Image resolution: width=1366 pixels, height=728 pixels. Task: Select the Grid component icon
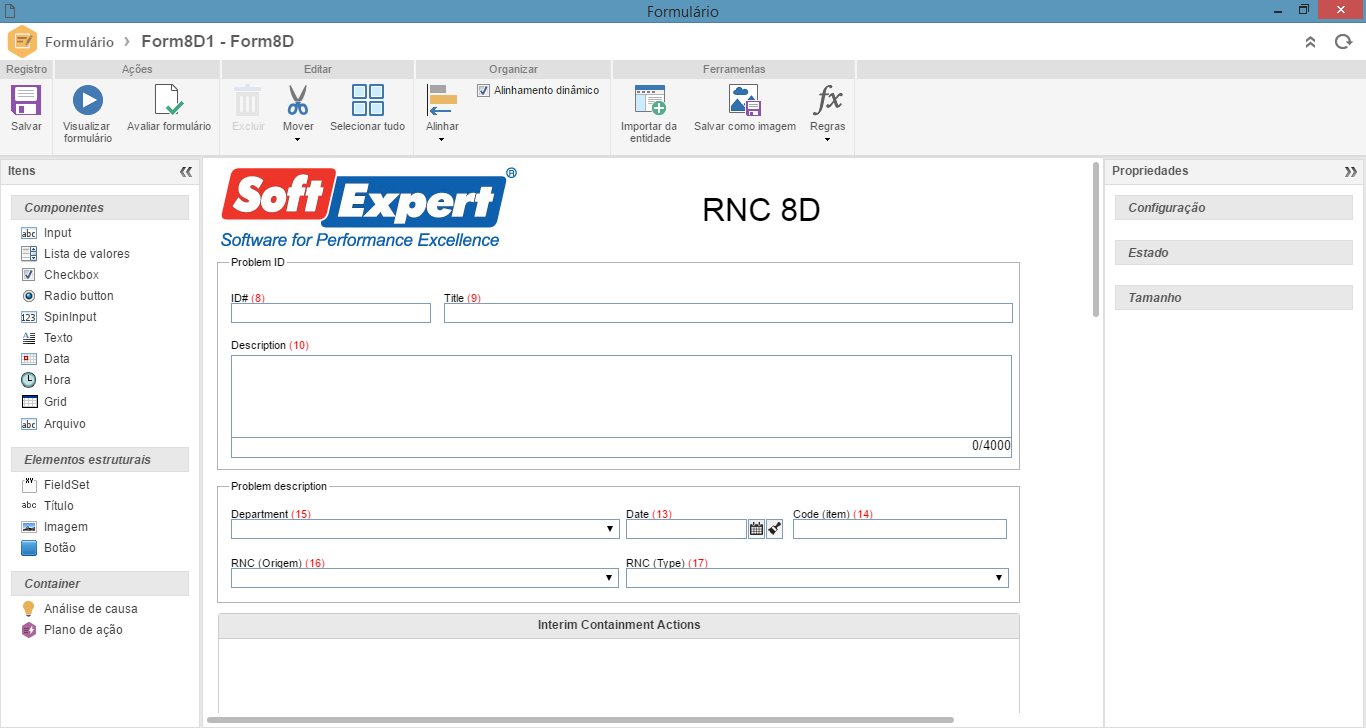pos(29,402)
